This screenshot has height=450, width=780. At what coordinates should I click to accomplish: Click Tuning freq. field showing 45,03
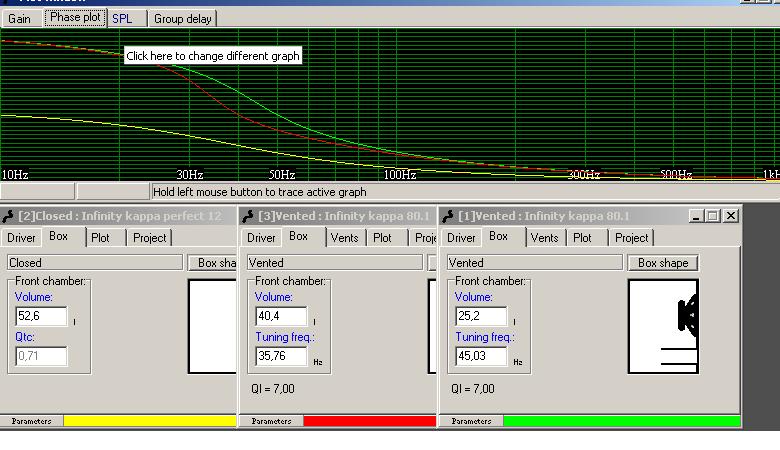(480, 356)
